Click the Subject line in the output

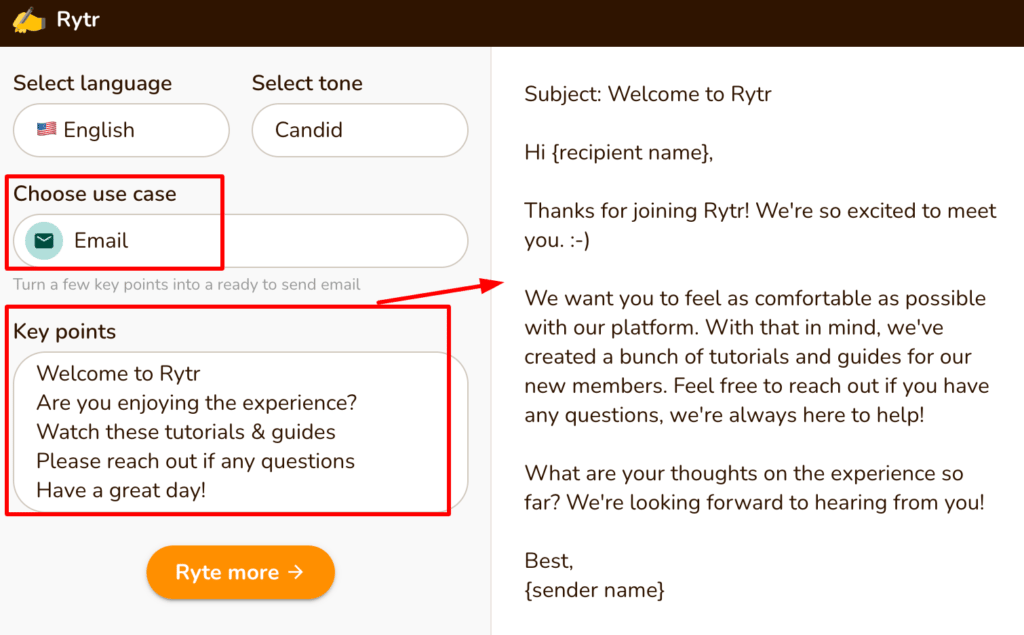(647, 95)
